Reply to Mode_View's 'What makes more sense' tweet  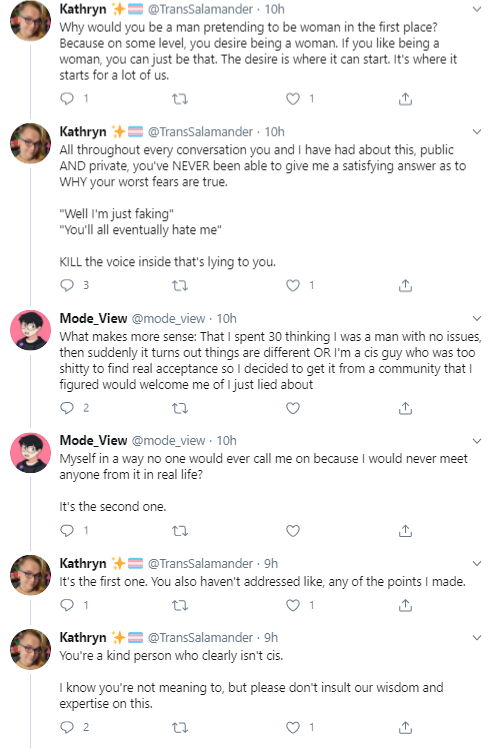tap(67, 408)
